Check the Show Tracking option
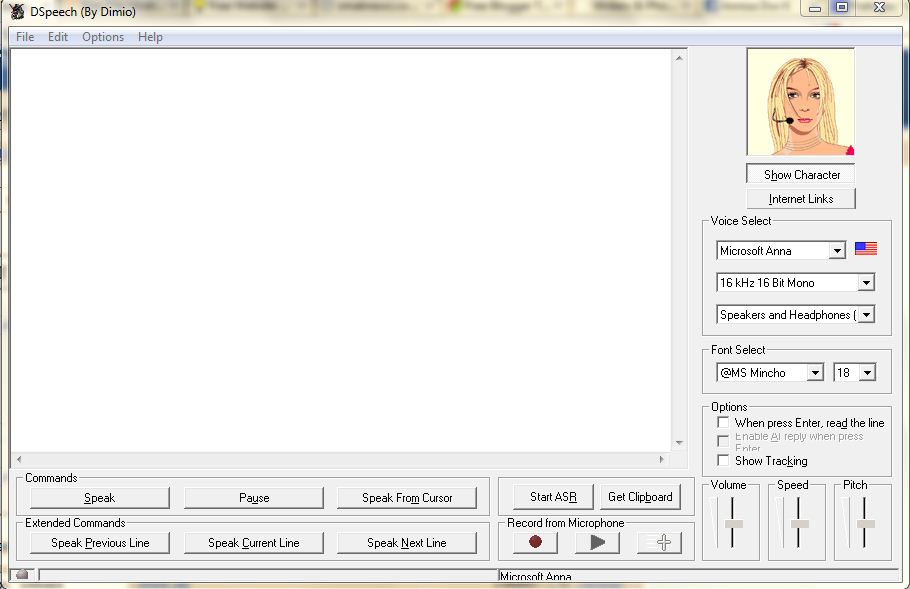Viewport: 910px width, 589px height. coord(723,461)
